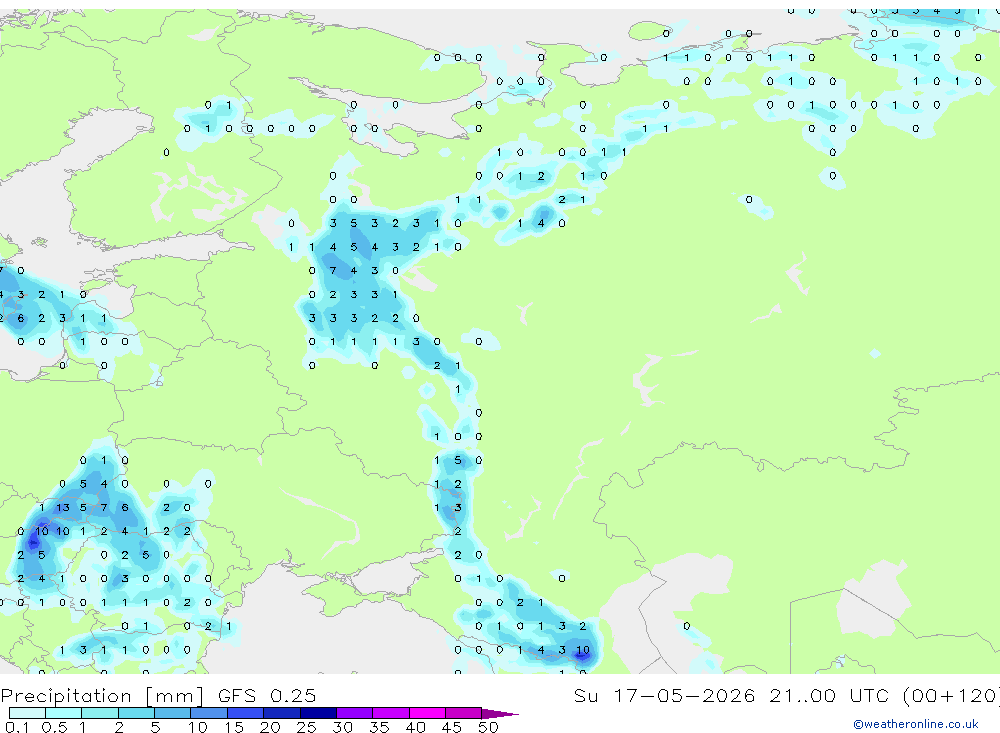Click the legend label 35
Image resolution: width=1000 pixels, height=733 pixels.
pos(379,727)
